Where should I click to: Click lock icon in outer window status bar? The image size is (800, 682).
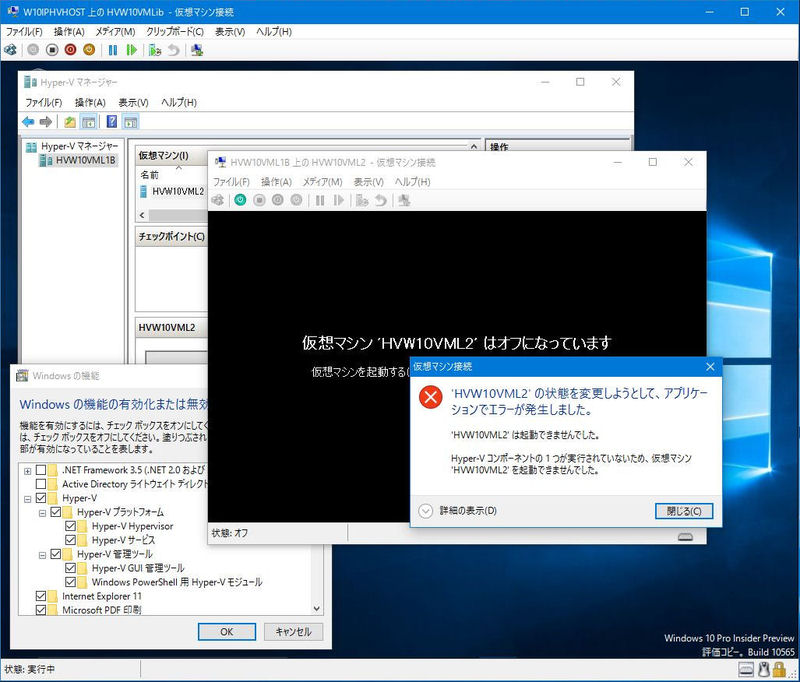click(779, 669)
